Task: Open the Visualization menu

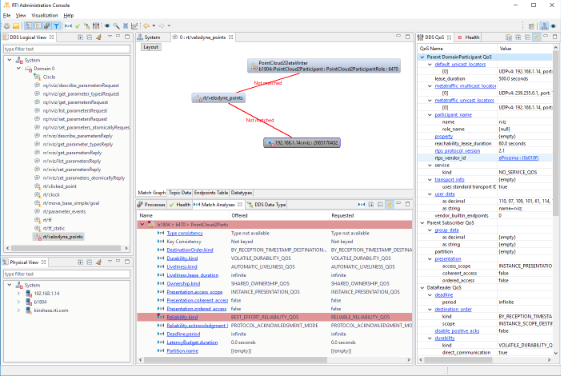Action: click(45, 15)
